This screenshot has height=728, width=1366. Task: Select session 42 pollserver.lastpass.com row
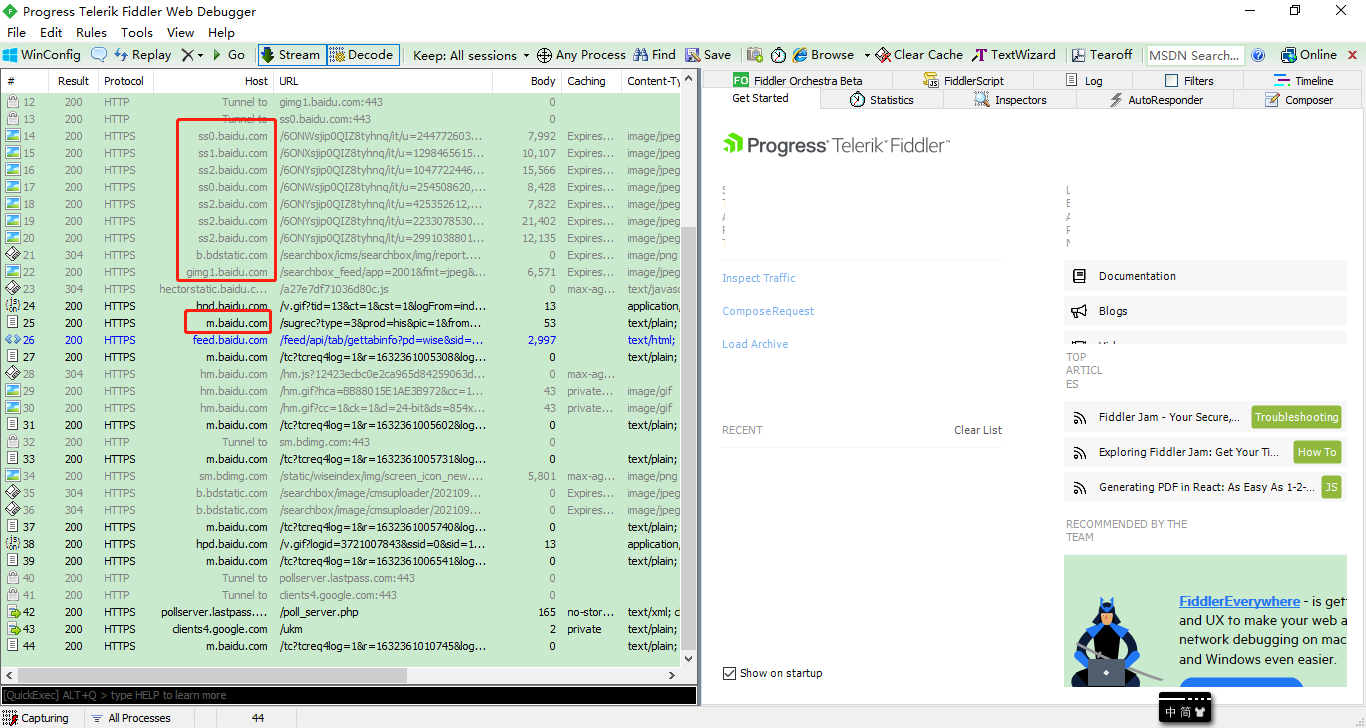(x=340, y=612)
